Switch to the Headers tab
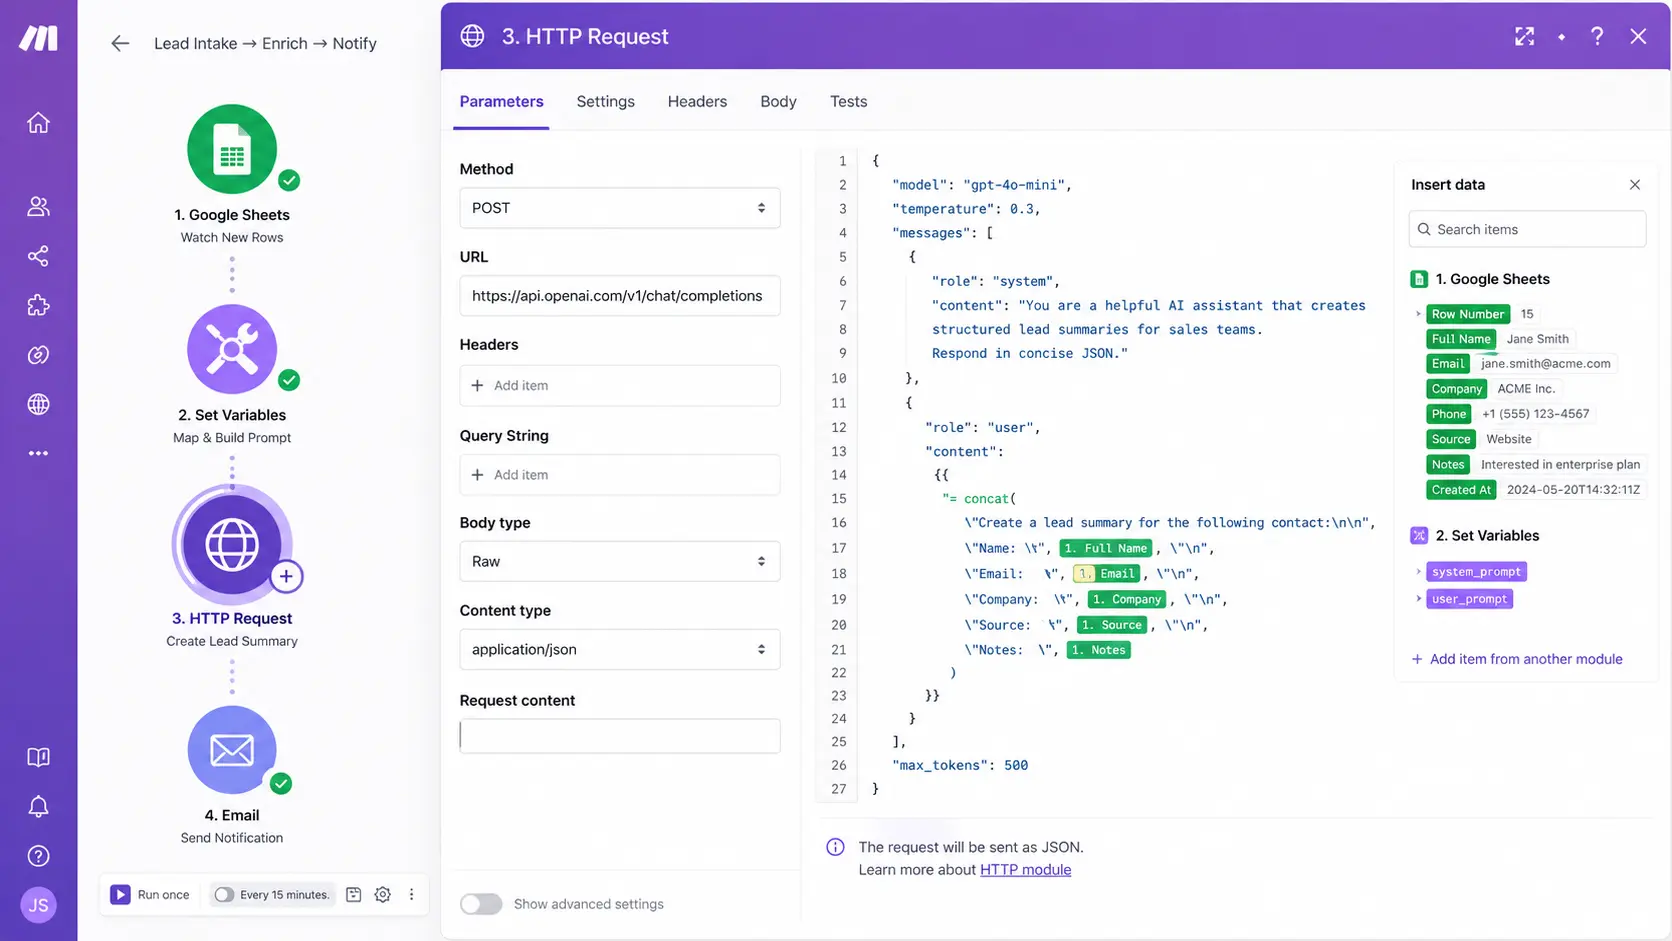The image size is (1672, 941). tap(697, 101)
